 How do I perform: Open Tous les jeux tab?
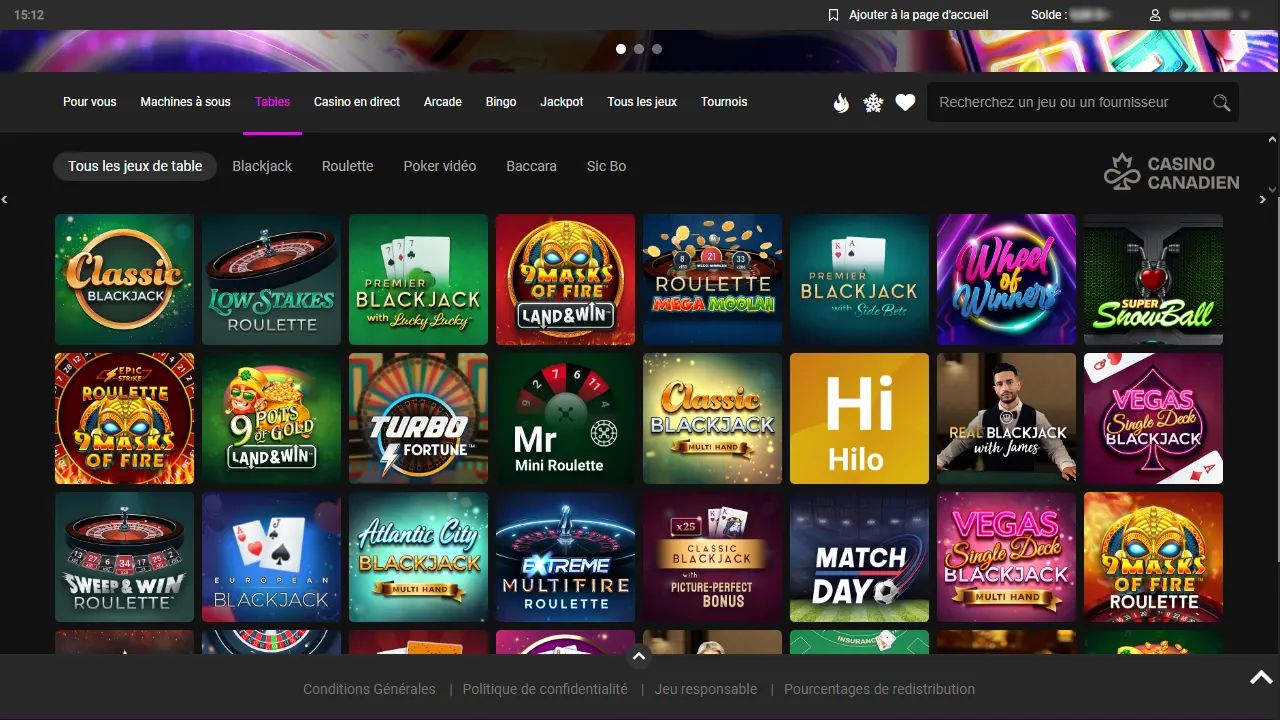click(642, 102)
